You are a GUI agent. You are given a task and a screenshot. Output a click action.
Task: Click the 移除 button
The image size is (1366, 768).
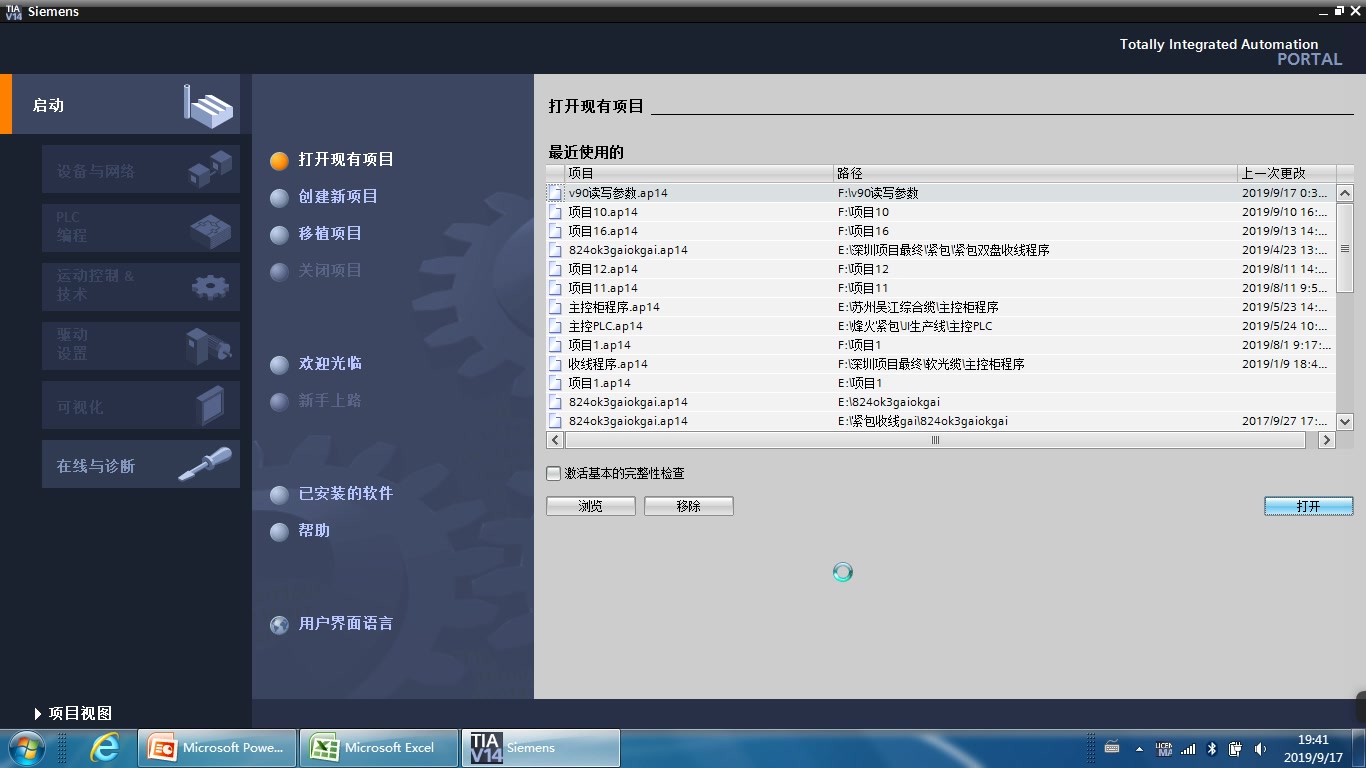point(689,506)
